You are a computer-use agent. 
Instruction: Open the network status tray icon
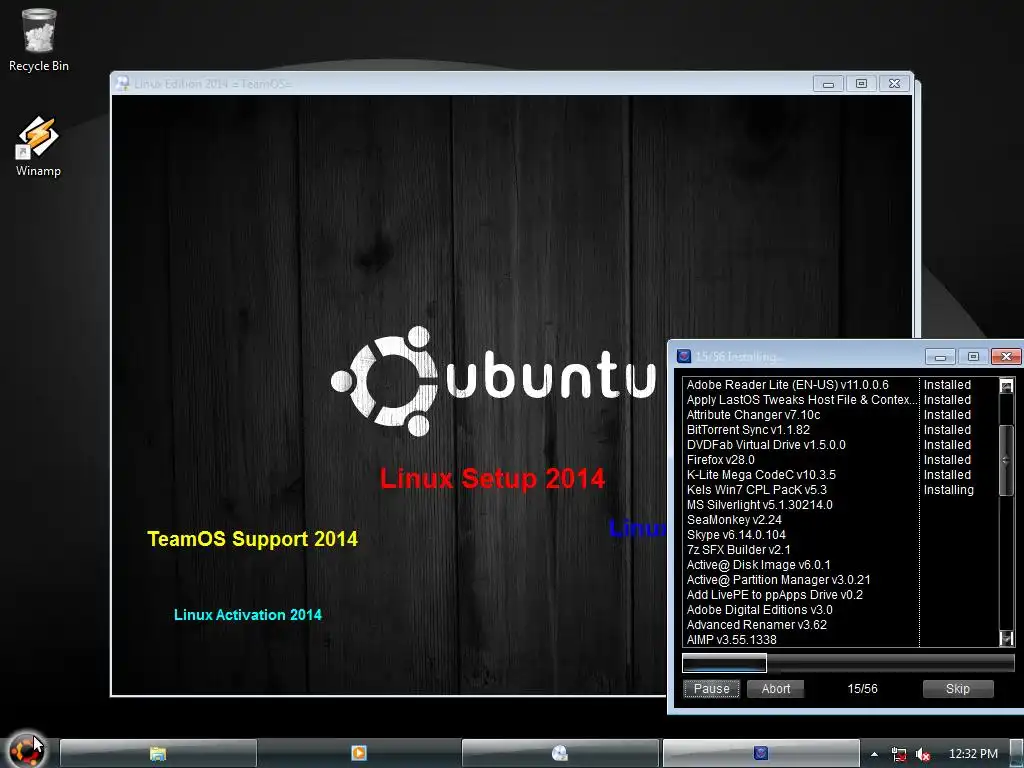point(899,754)
